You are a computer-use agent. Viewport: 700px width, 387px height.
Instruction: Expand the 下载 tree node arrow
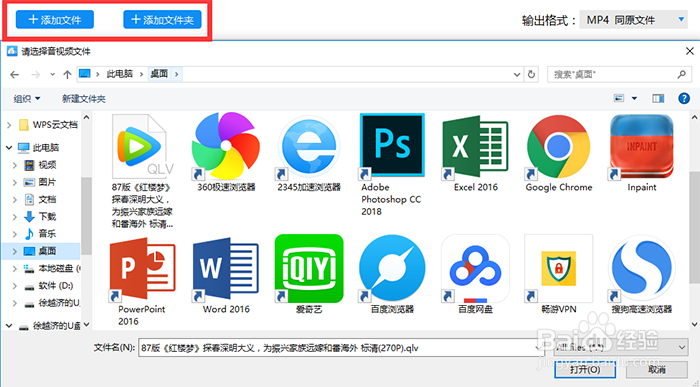click(14, 216)
